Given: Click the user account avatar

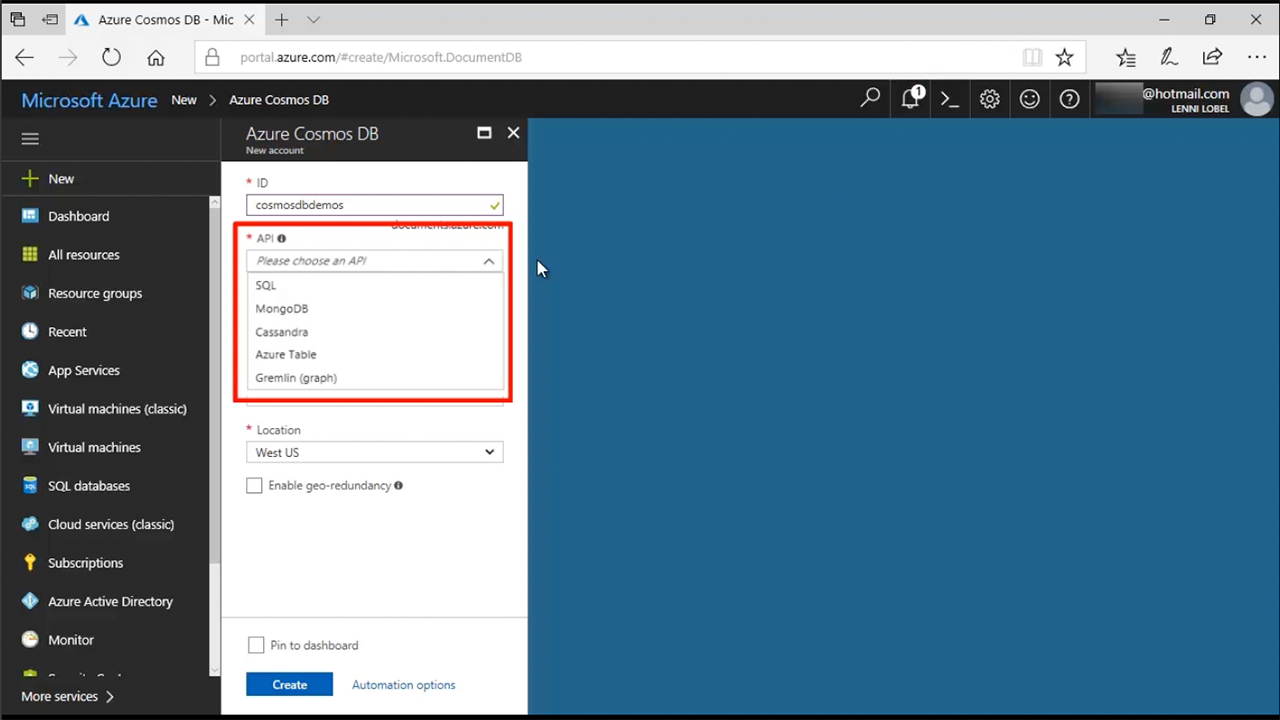Looking at the screenshot, I should point(1257,100).
